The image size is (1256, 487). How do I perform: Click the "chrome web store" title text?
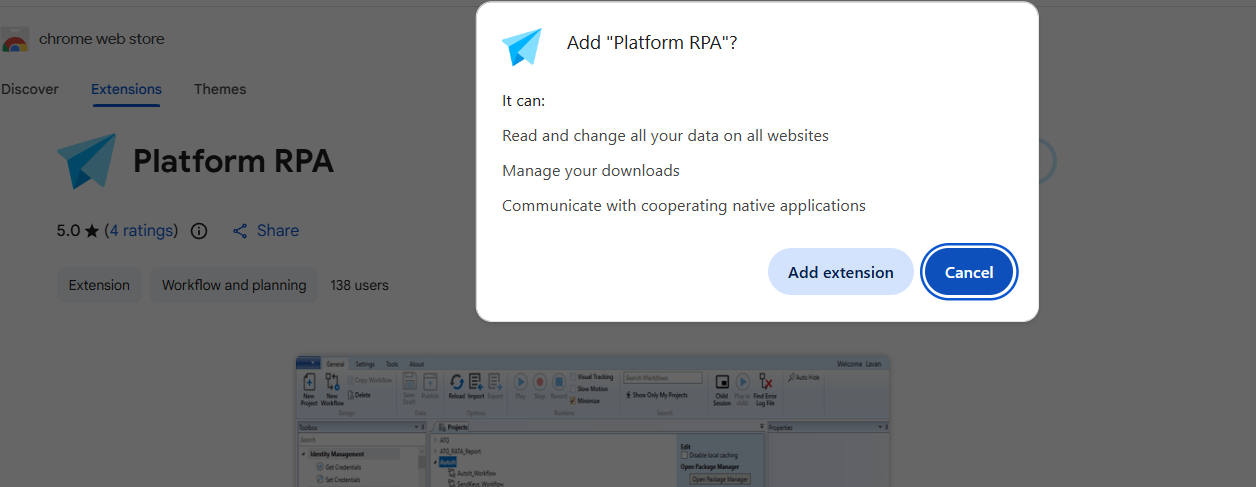(102, 39)
